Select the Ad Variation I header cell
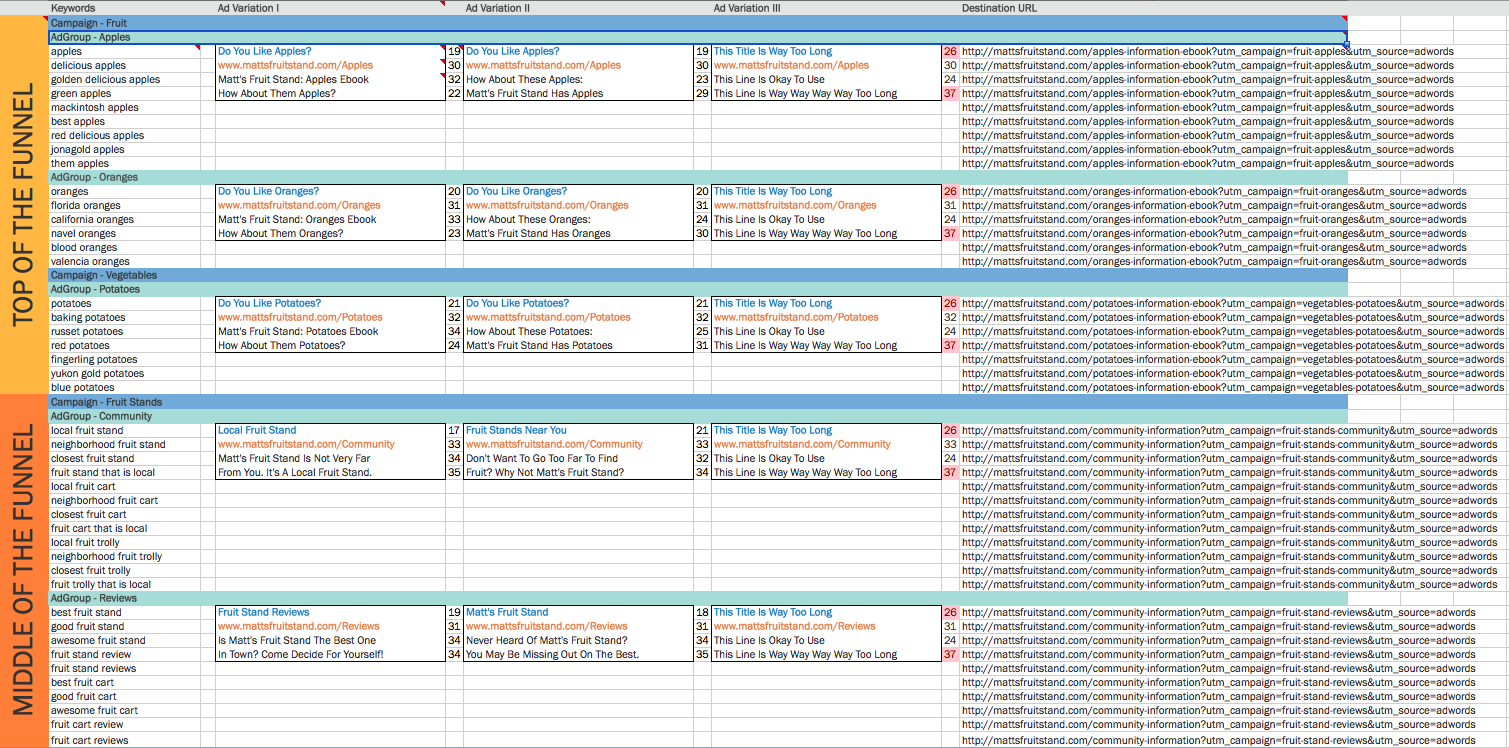This screenshot has height=748, width=1509. click(330, 7)
